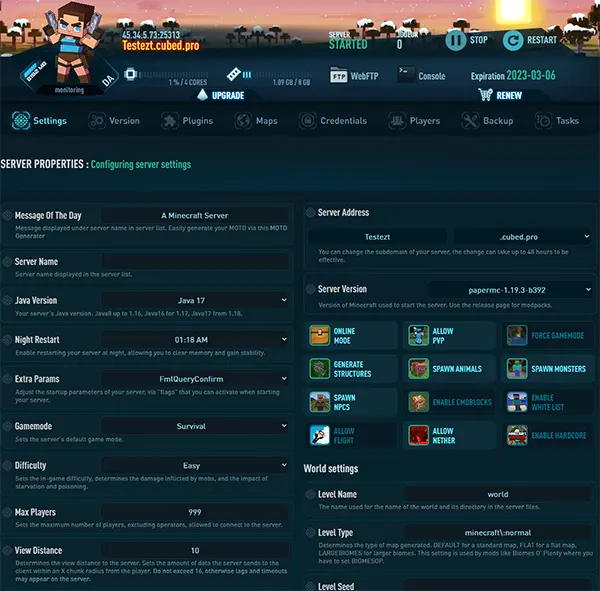
Task: Click the Renew shopping cart icon
Action: (x=486, y=95)
